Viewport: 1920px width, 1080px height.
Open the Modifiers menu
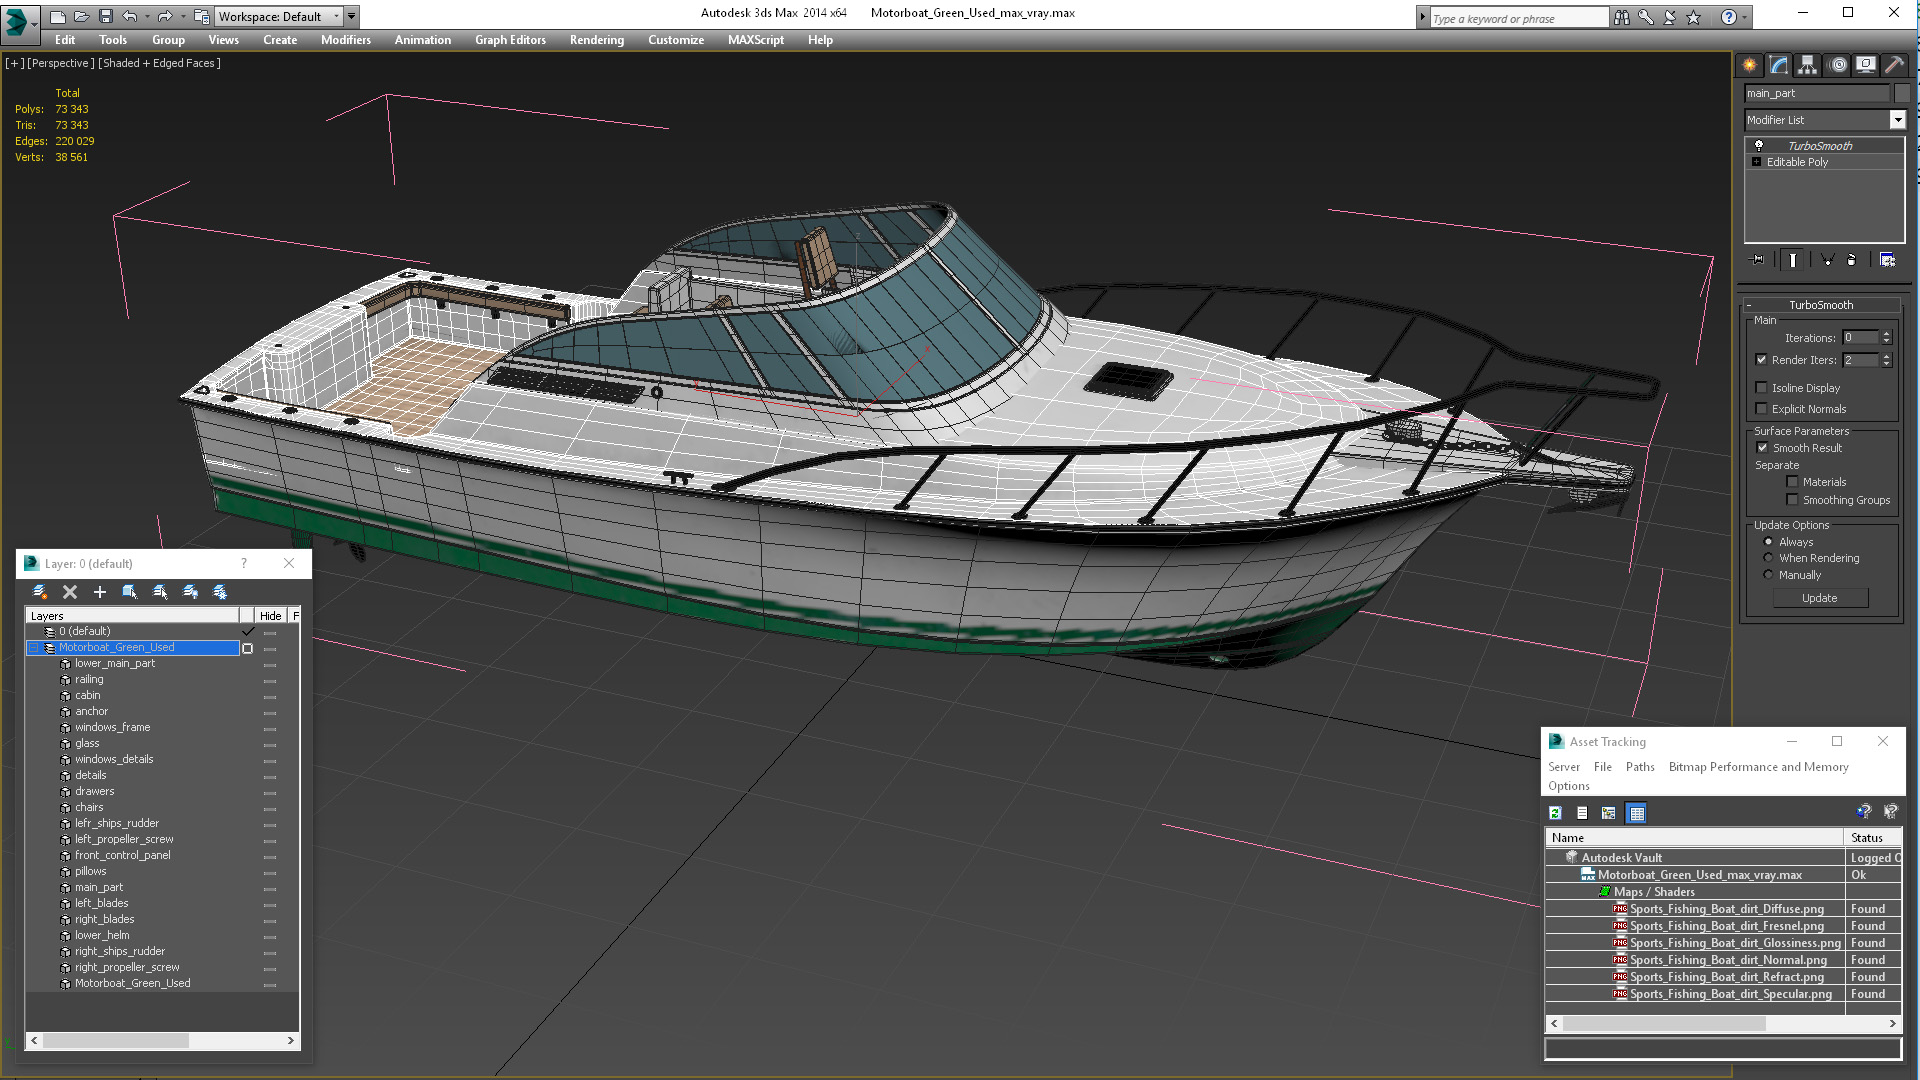pyautogui.click(x=346, y=40)
